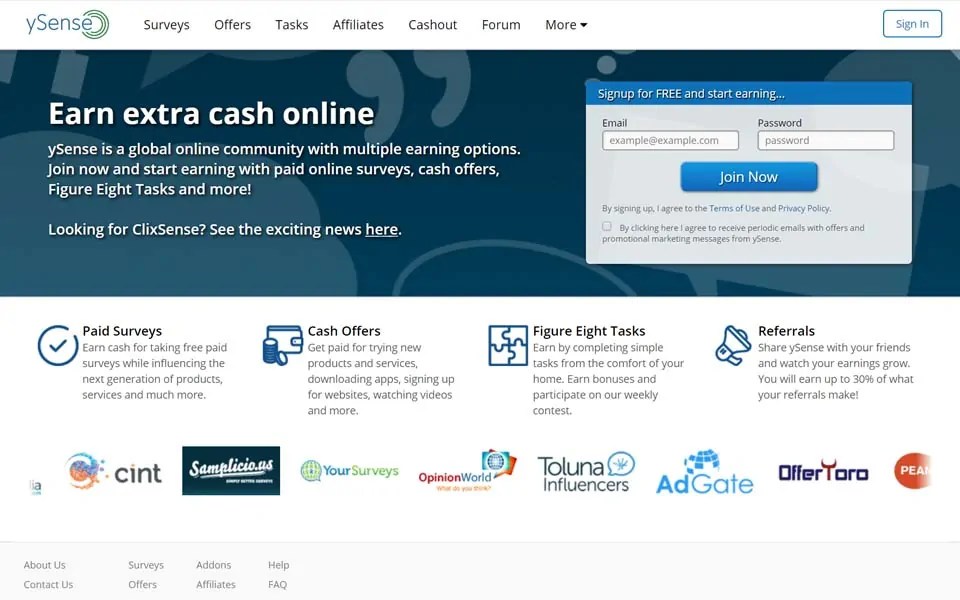Switch to the Forum section

pos(500,24)
